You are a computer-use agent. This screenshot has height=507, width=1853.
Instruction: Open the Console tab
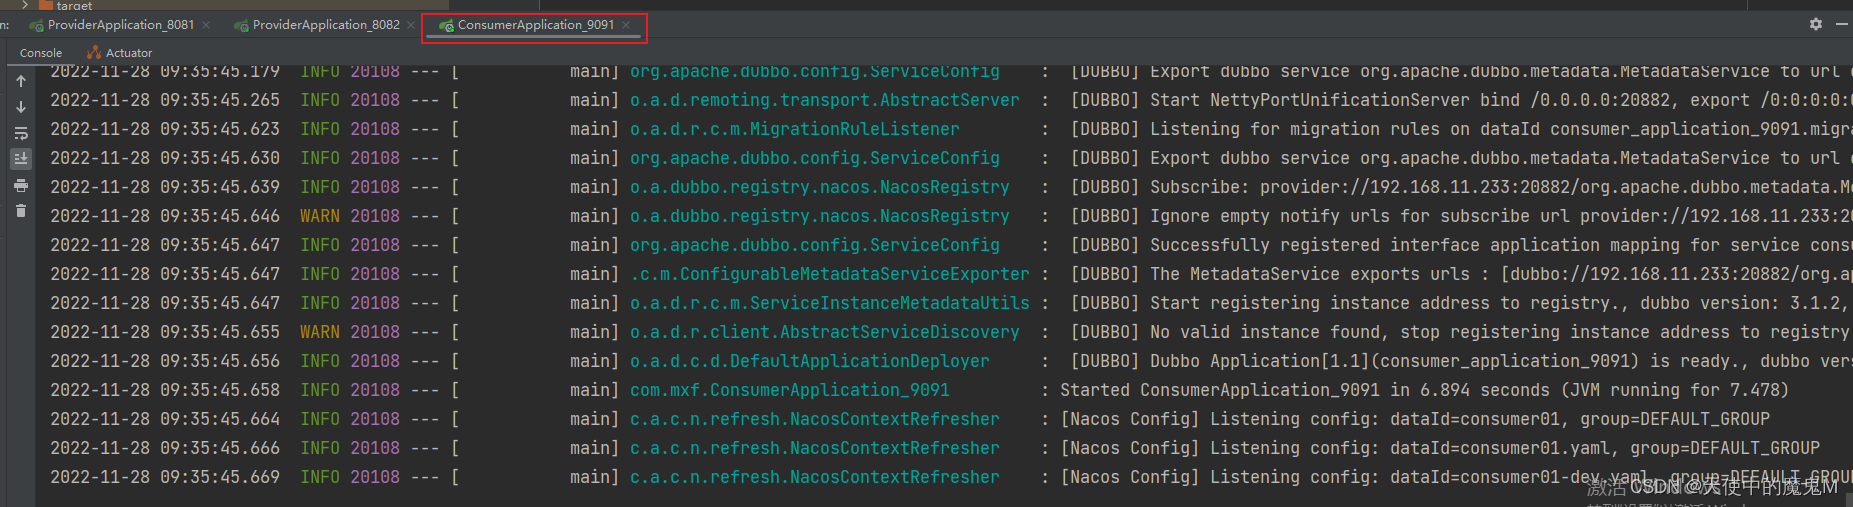[41, 53]
